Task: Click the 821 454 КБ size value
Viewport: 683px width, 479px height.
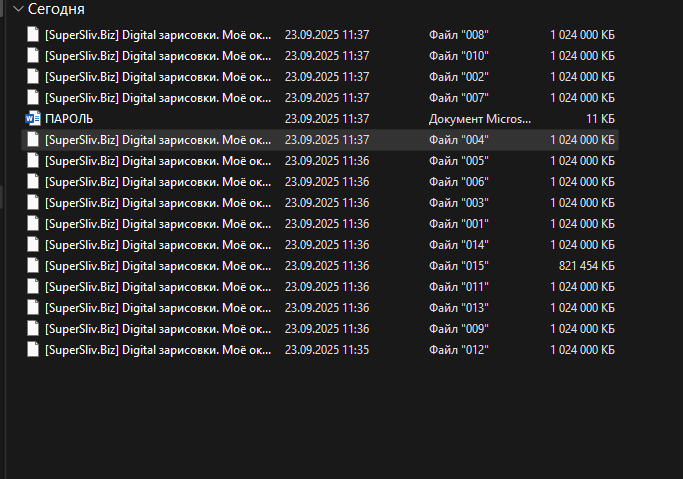Action: 587,266
